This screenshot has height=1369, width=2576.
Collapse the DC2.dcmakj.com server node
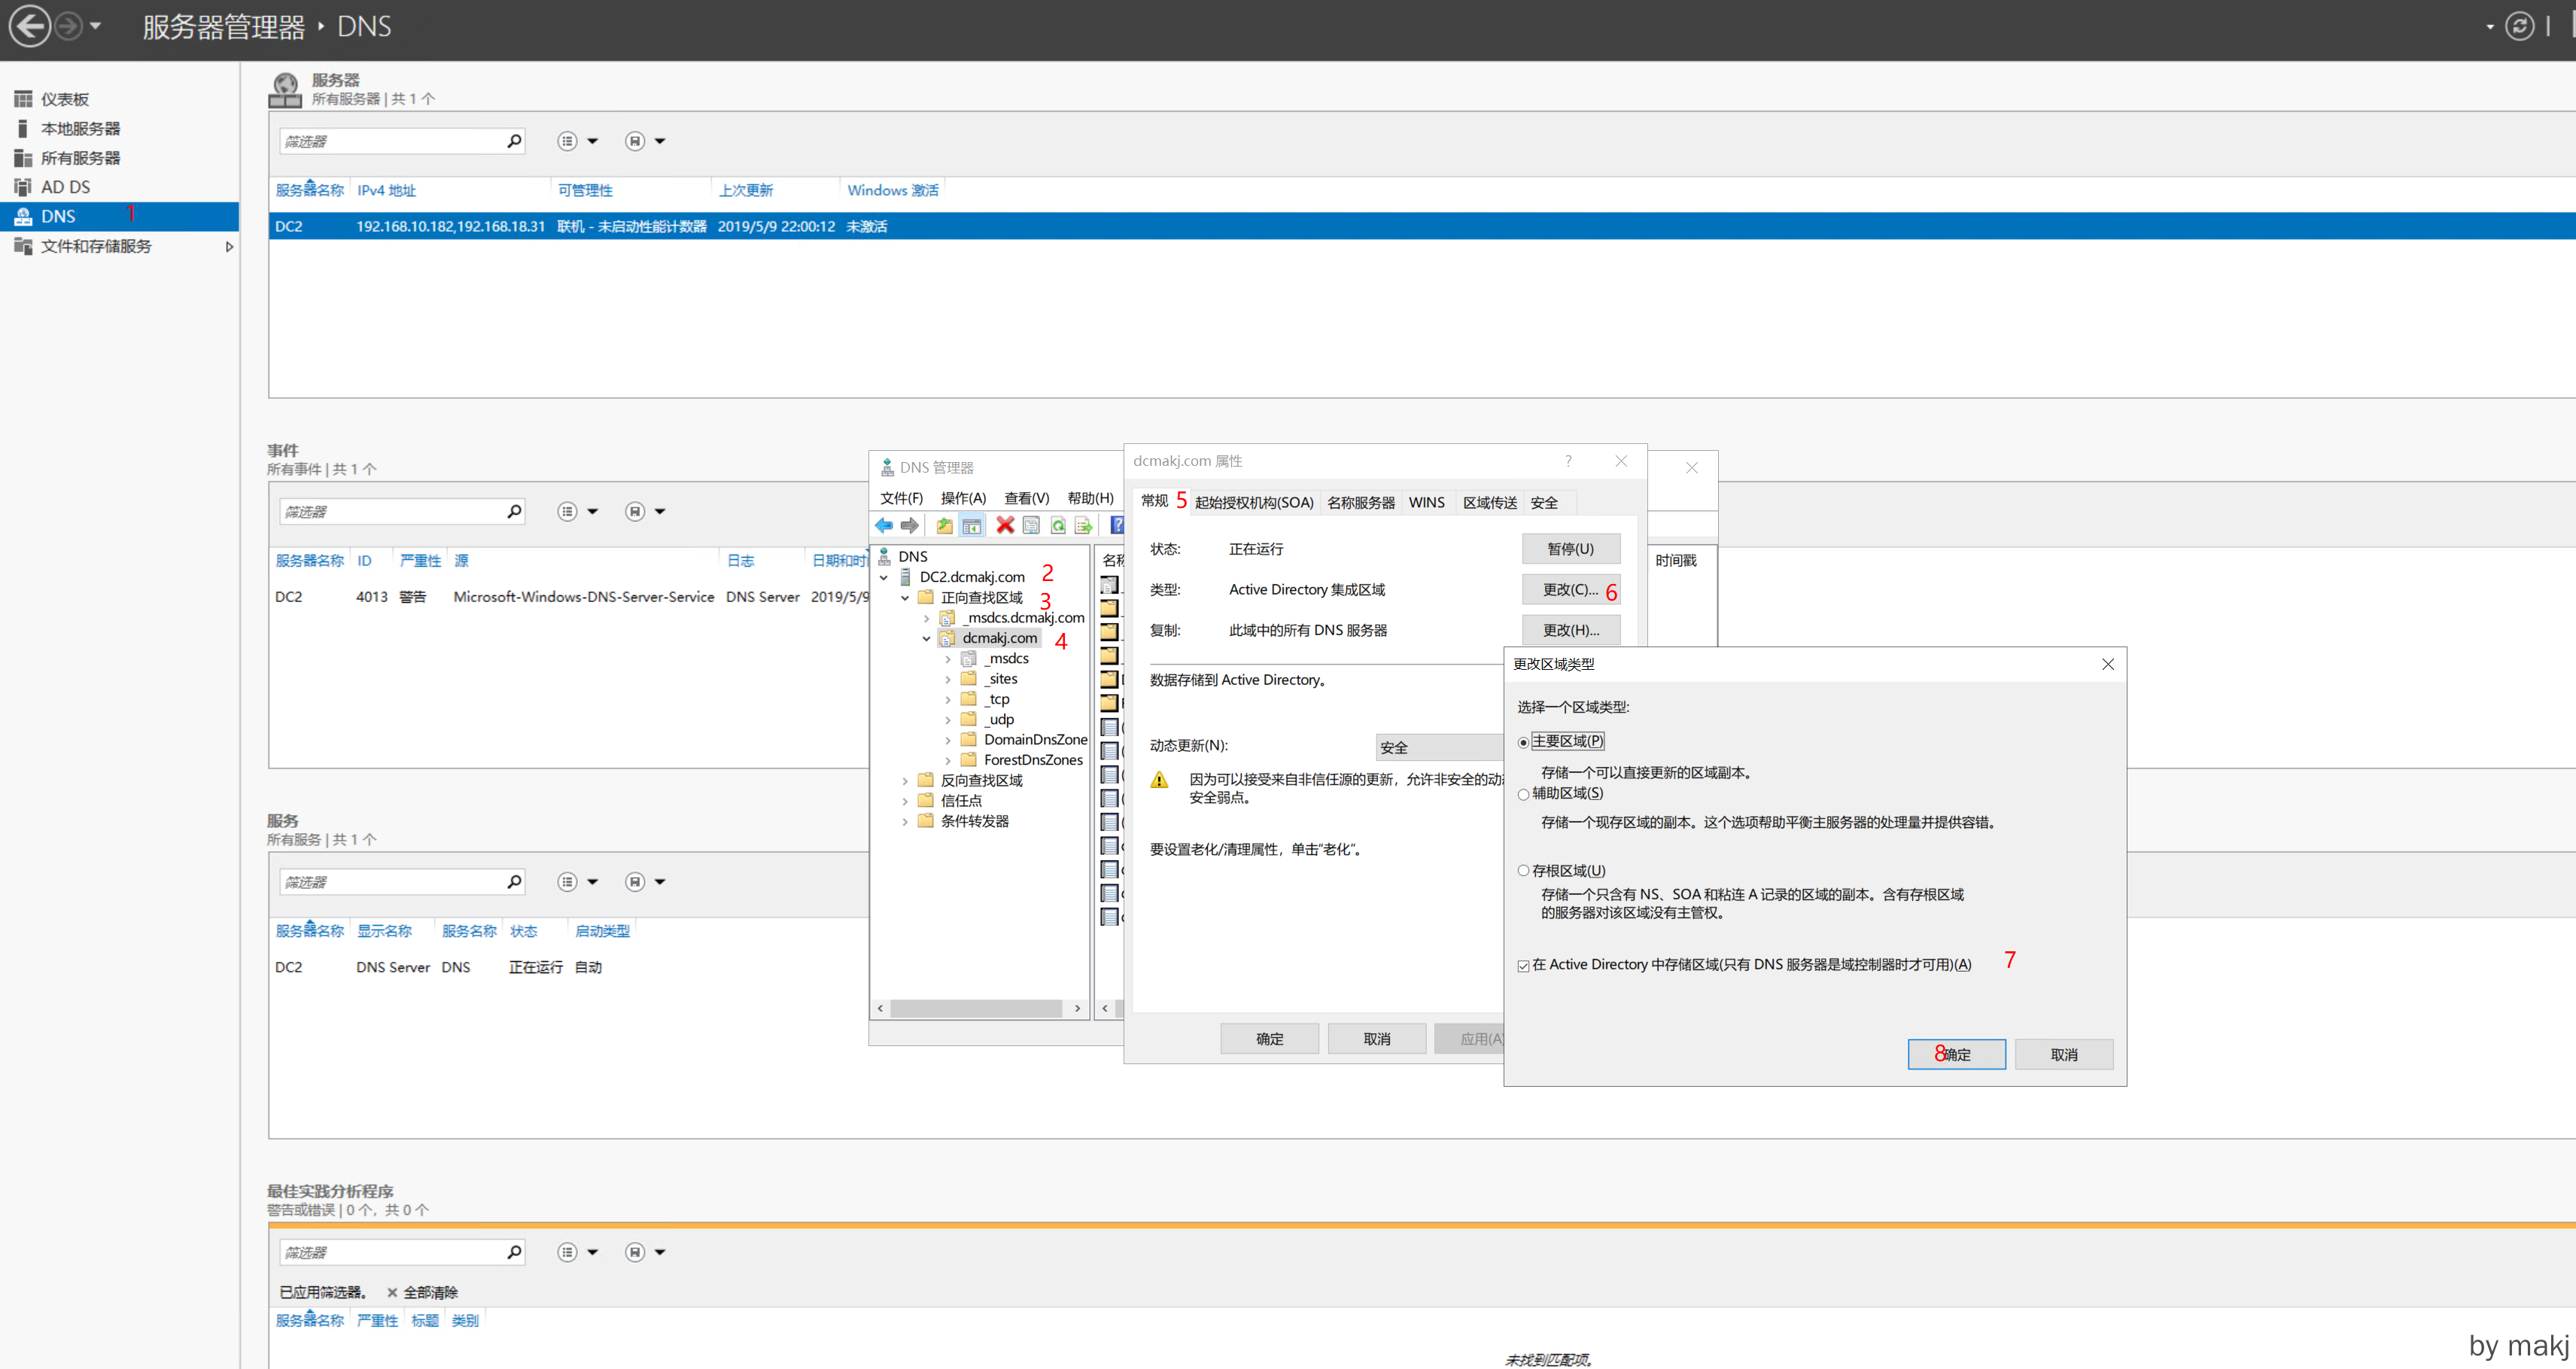pos(884,577)
